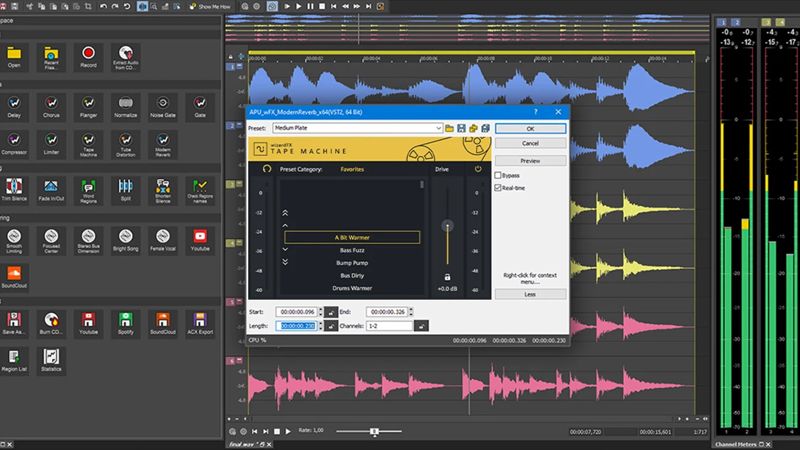Toggle the lock button beside Length field
This screenshot has width=800, height=450.
331,326
